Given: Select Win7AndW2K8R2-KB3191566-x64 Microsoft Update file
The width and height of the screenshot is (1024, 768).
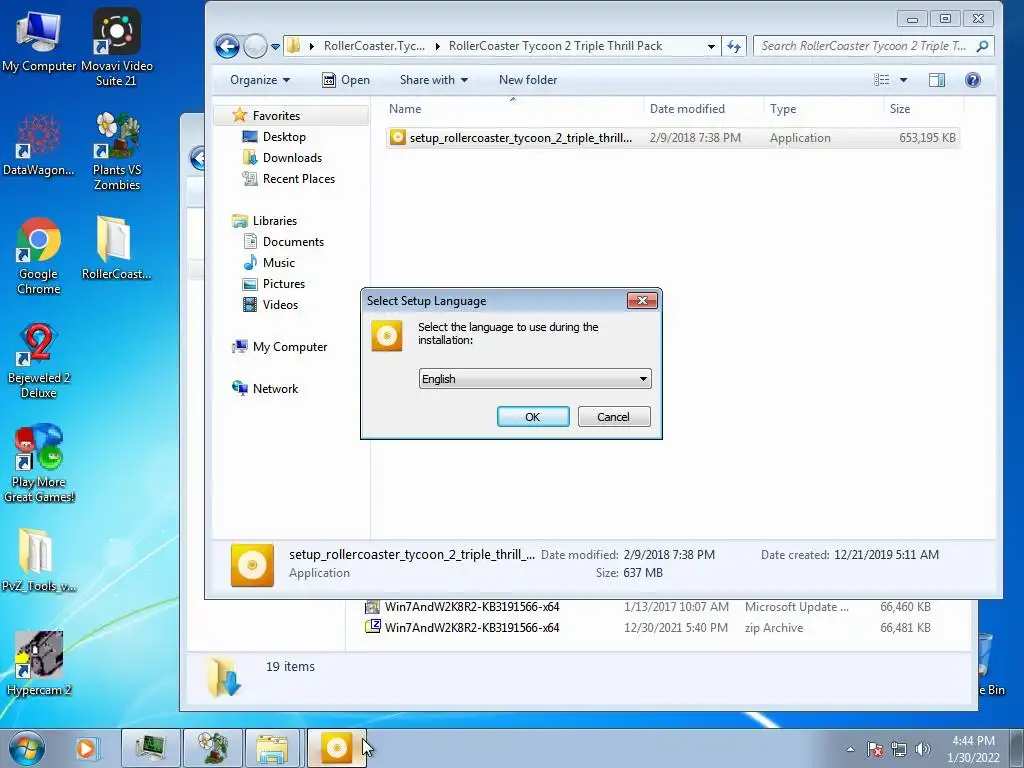Looking at the screenshot, I should (x=647, y=607).
